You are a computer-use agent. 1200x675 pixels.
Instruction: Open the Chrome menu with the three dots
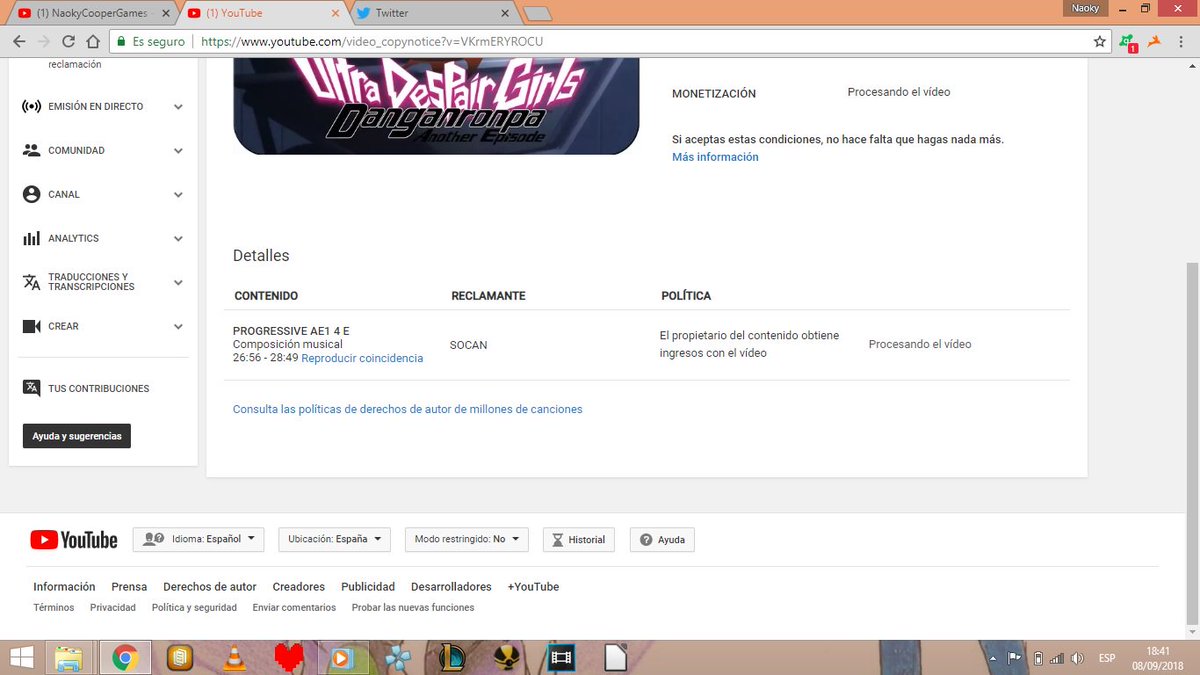click(1183, 42)
